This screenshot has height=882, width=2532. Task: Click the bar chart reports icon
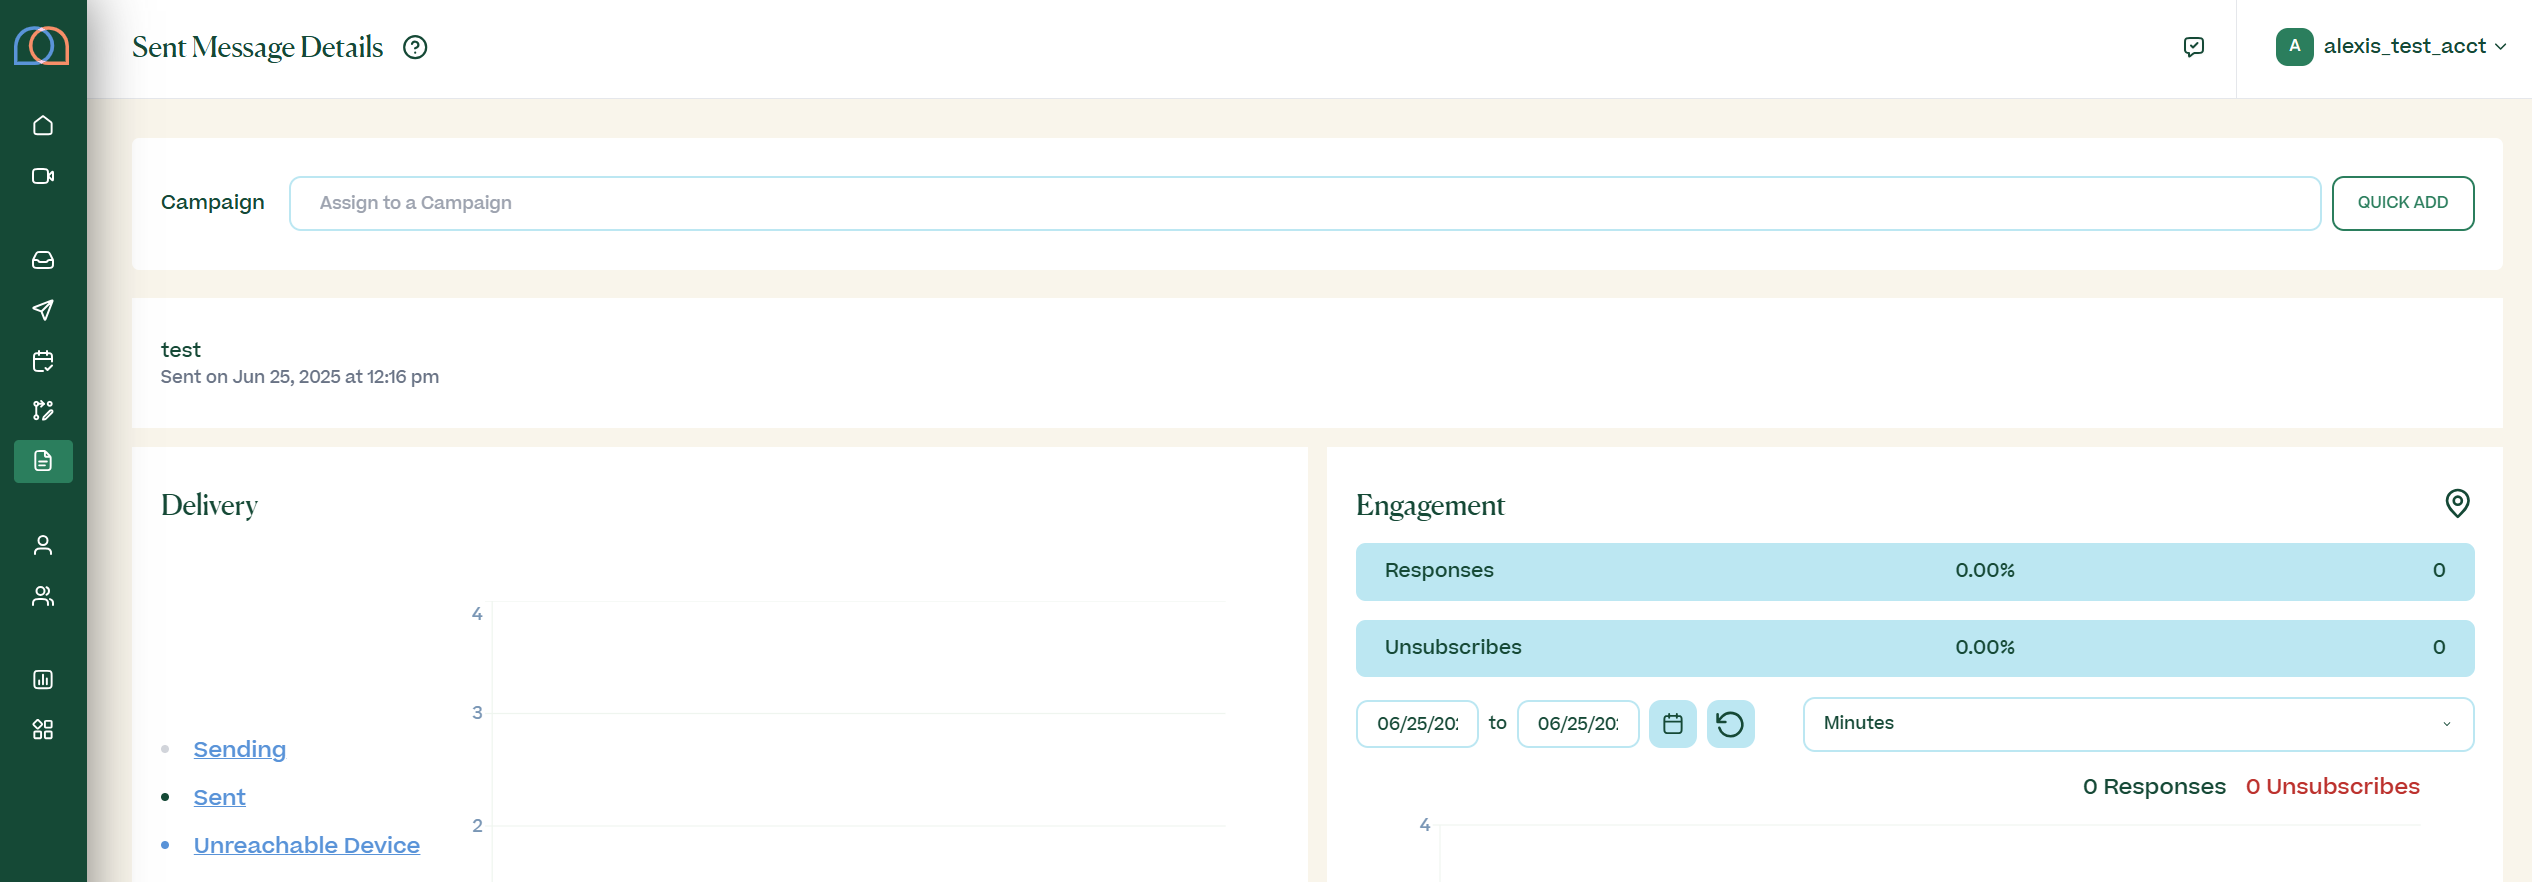click(x=43, y=680)
